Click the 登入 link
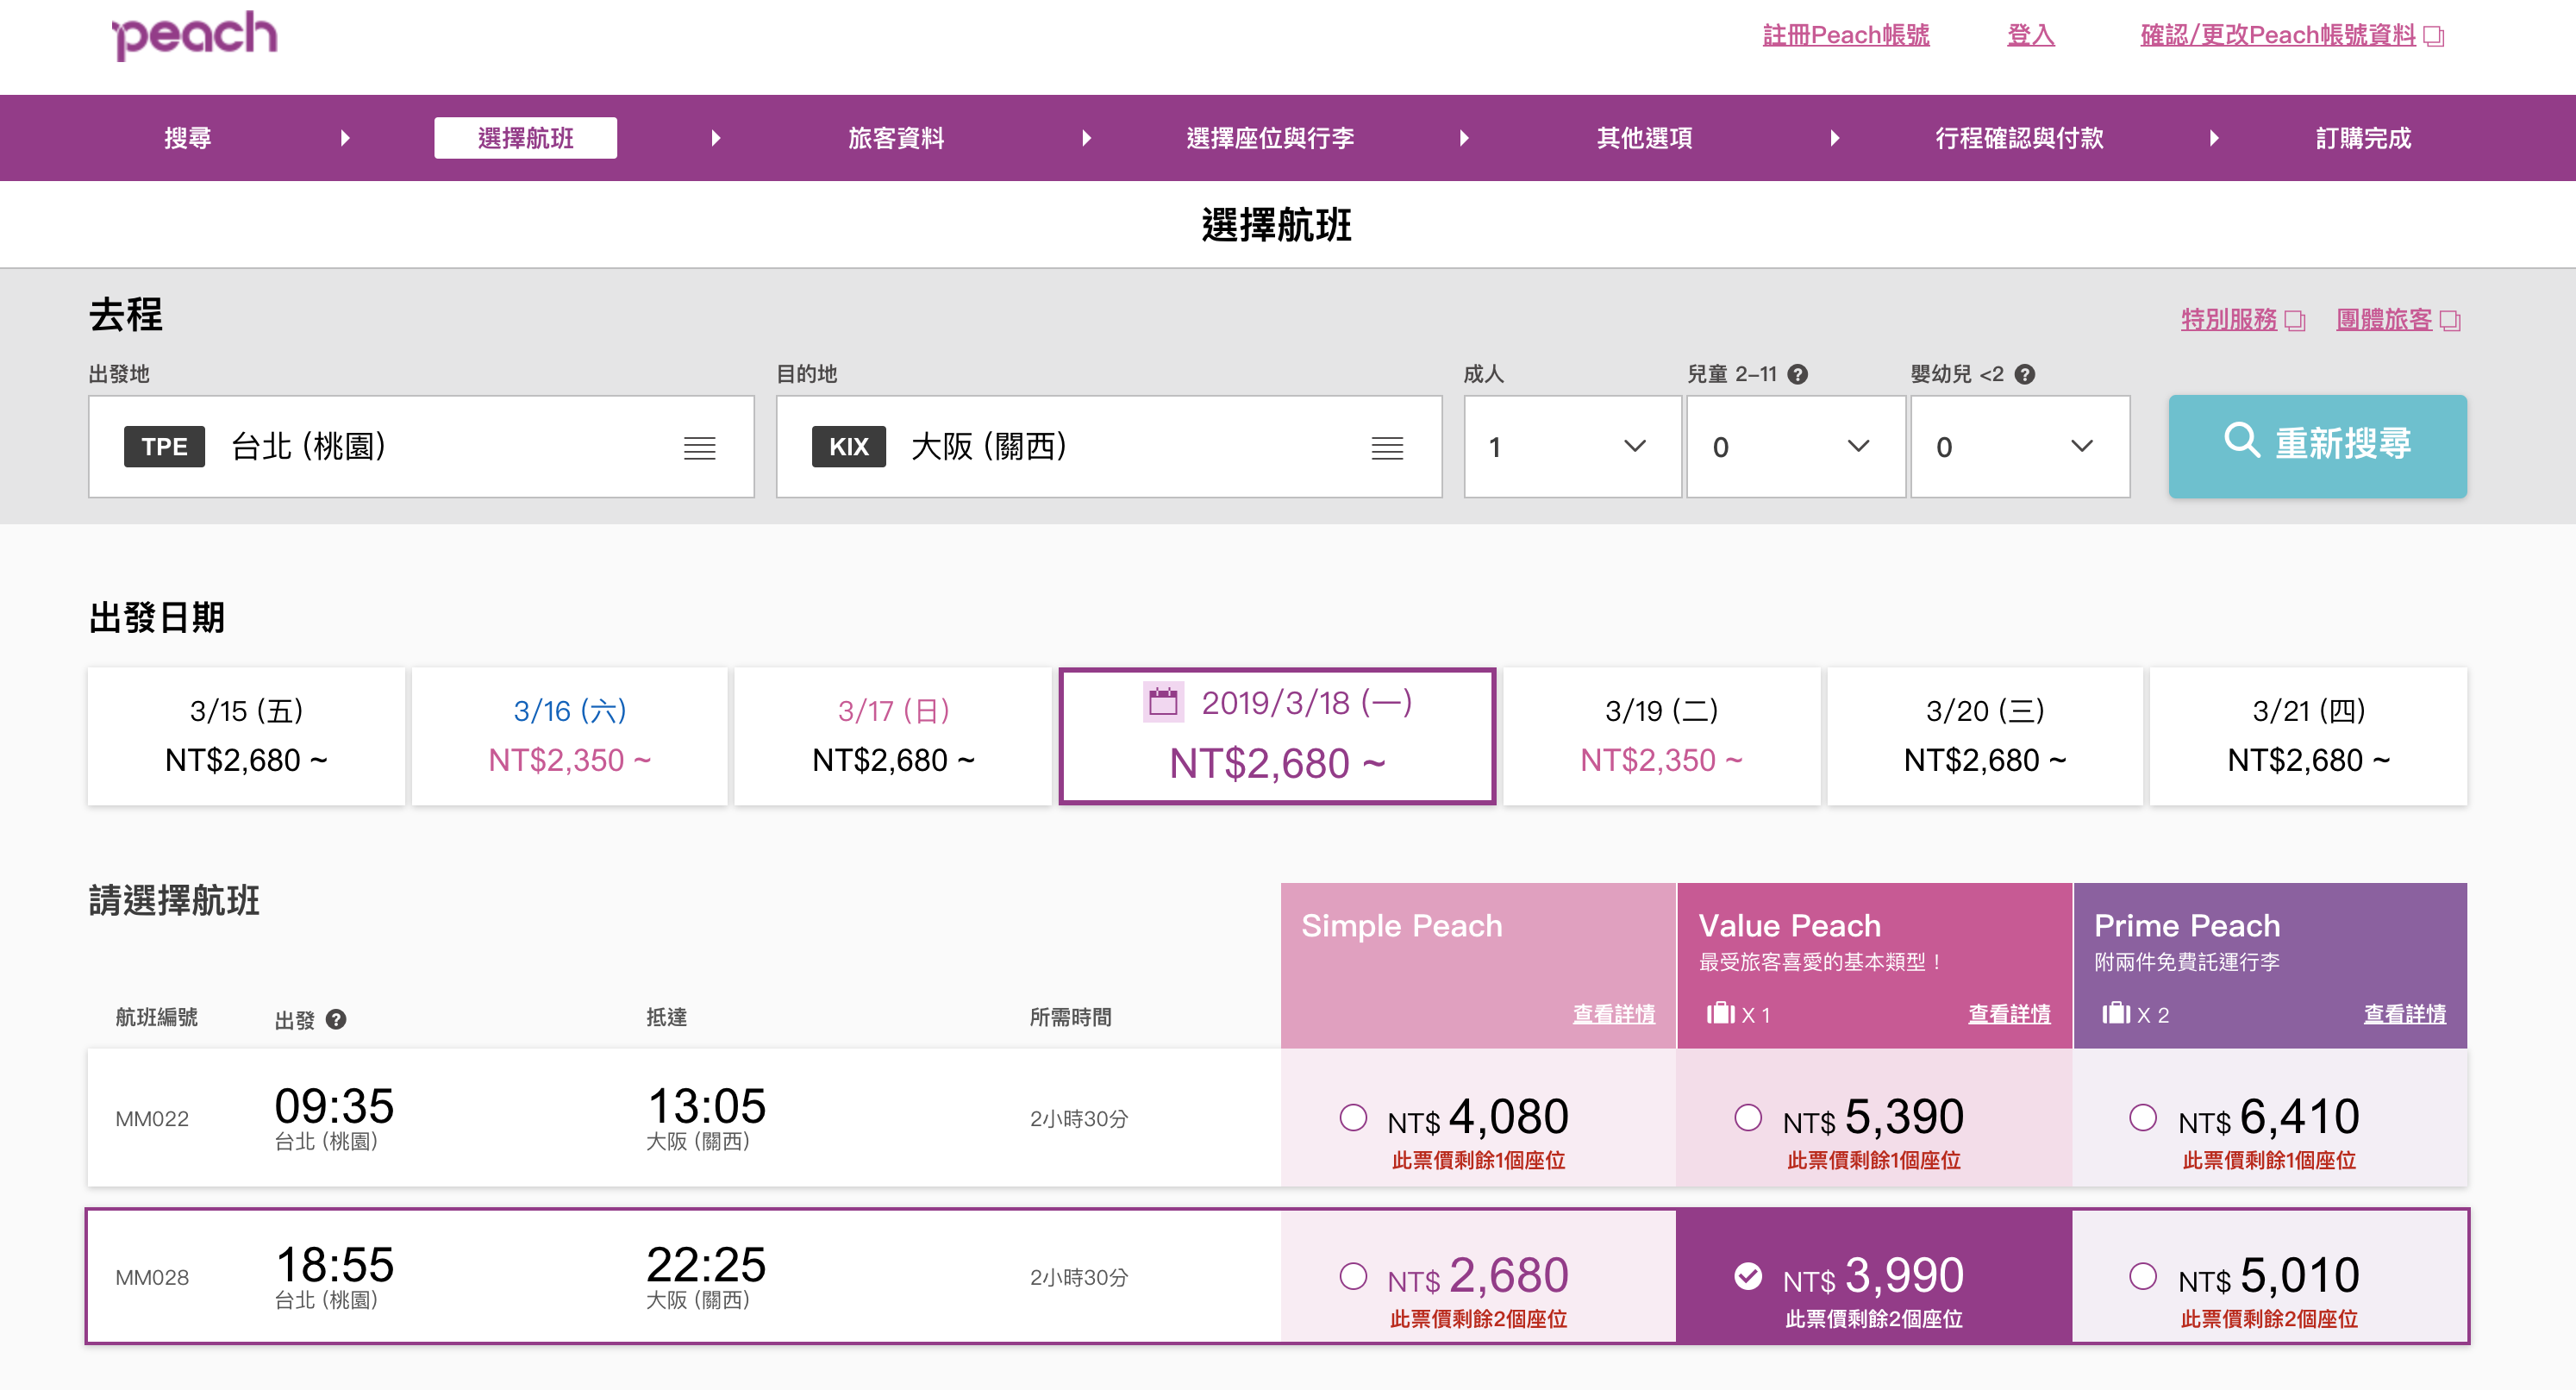 click(2031, 36)
